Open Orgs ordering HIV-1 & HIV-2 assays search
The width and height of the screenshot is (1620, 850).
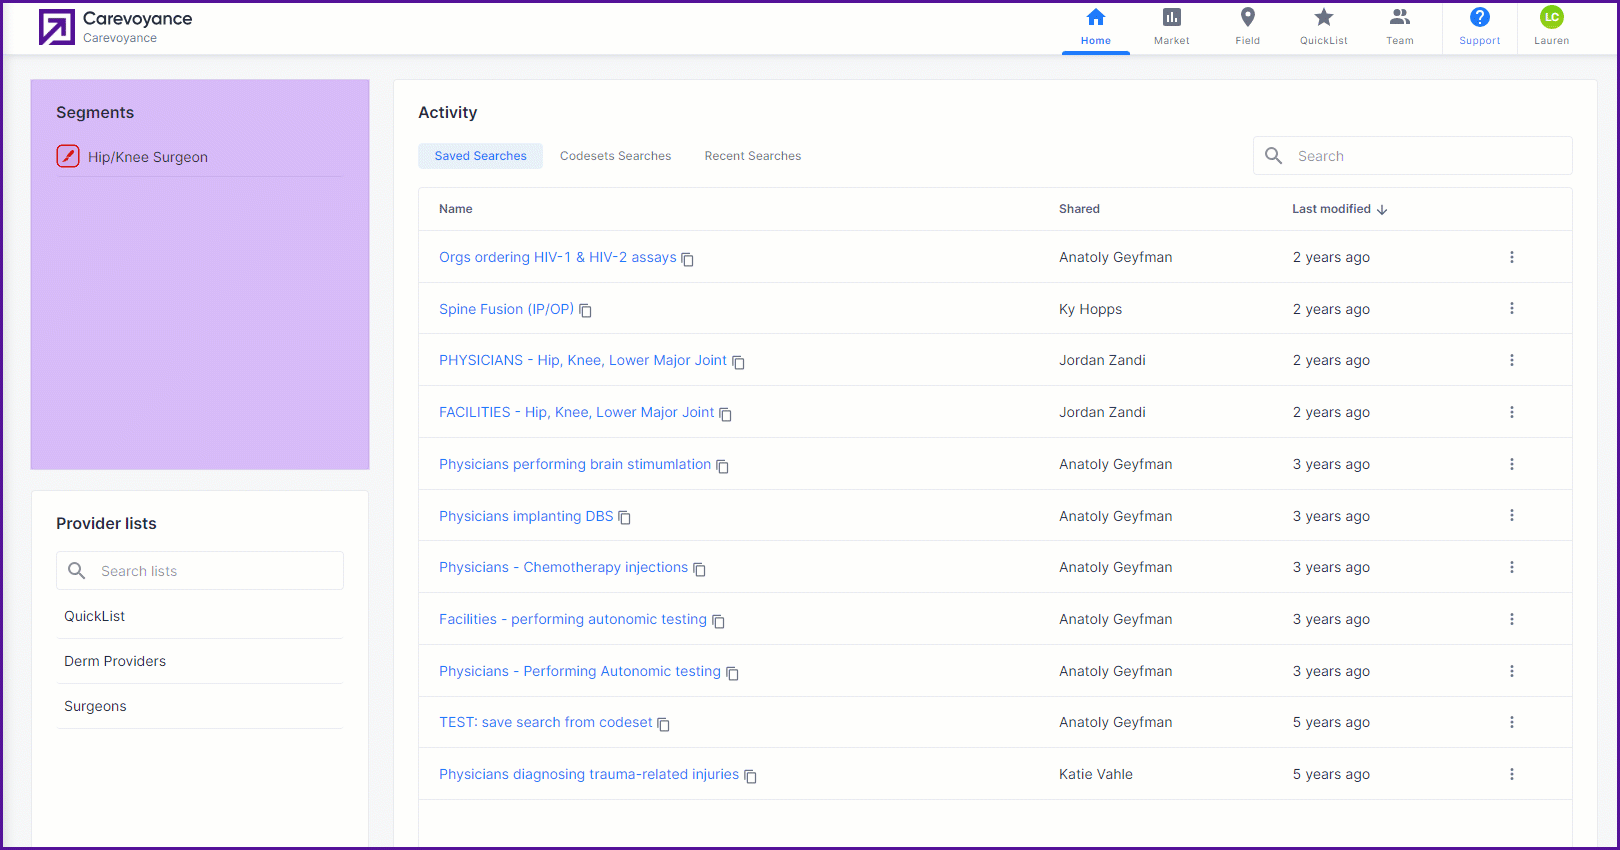[558, 257]
